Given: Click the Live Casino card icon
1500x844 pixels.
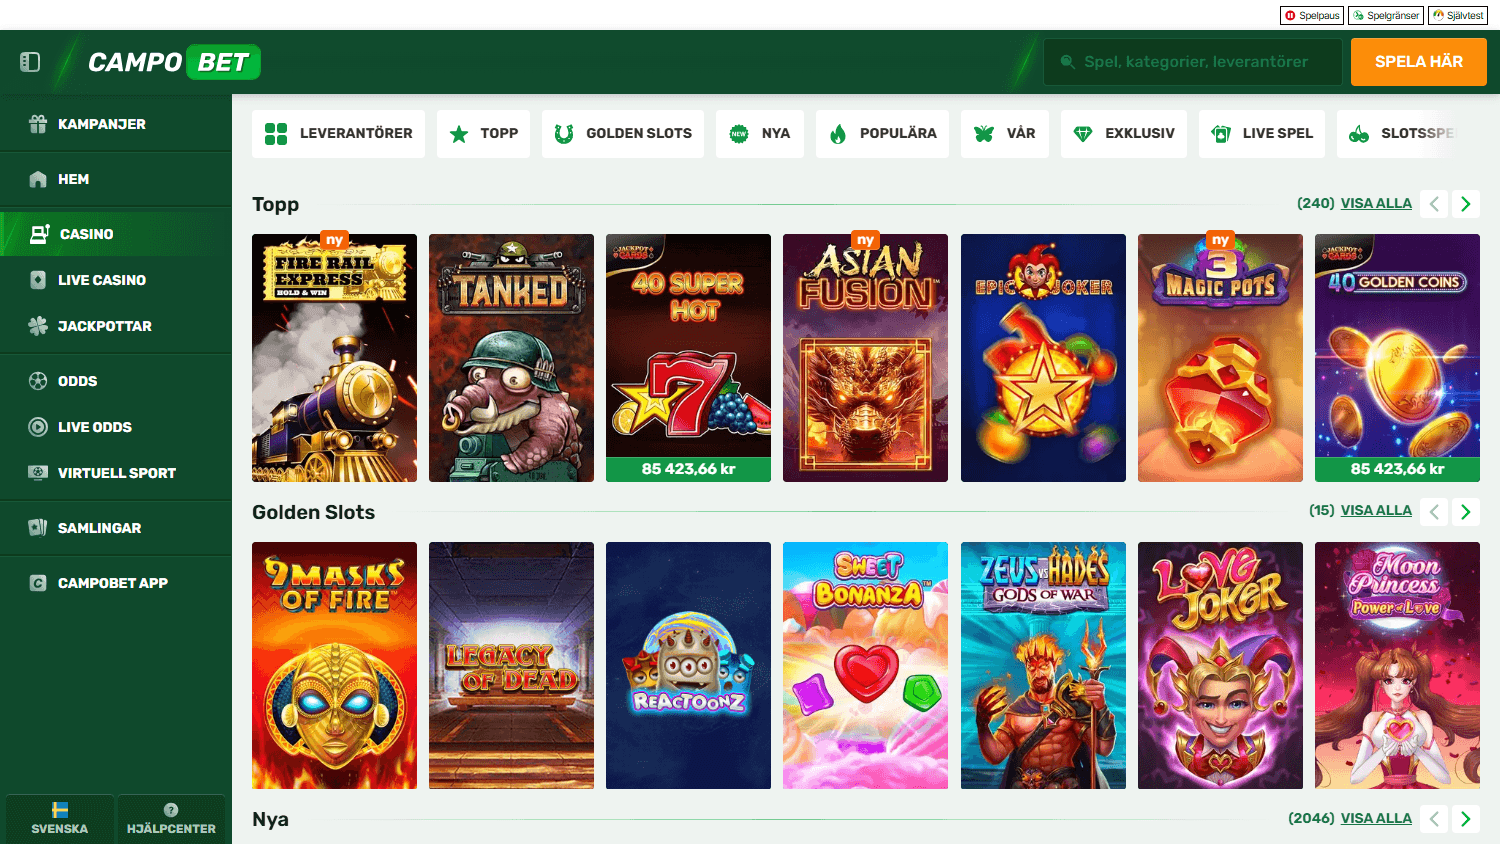Looking at the screenshot, I should [x=38, y=280].
